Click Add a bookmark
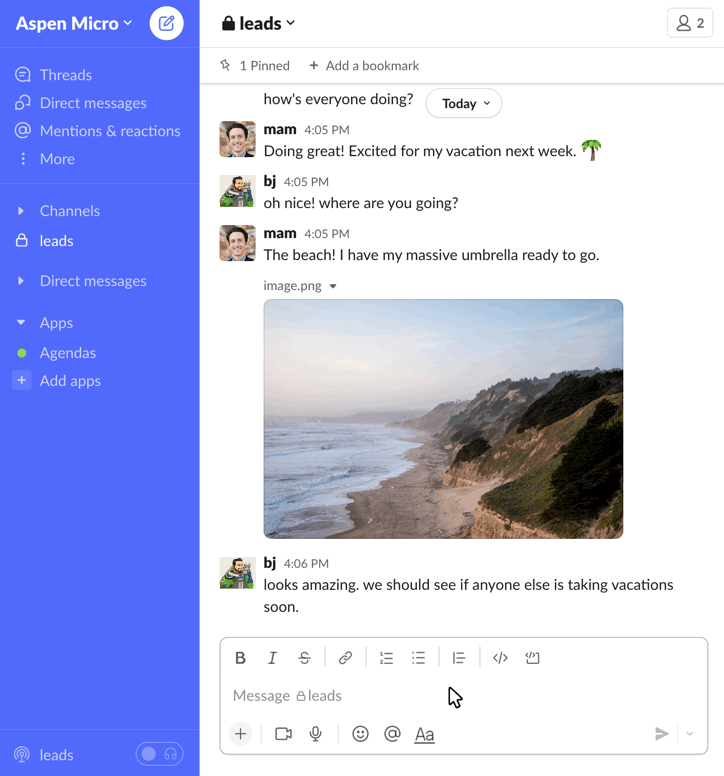 pyautogui.click(x=364, y=65)
